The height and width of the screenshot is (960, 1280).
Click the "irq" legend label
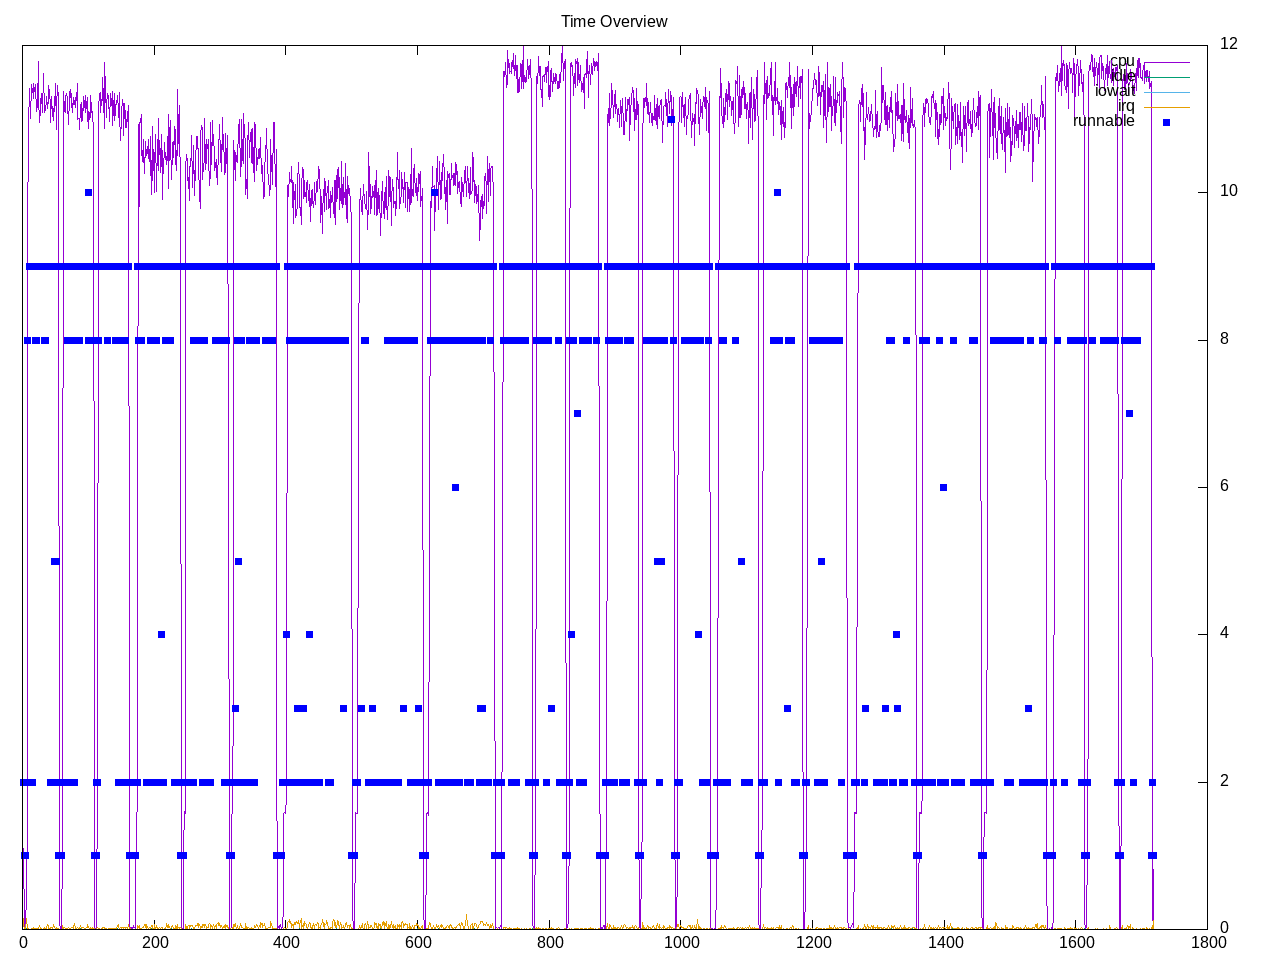[x=1126, y=106]
